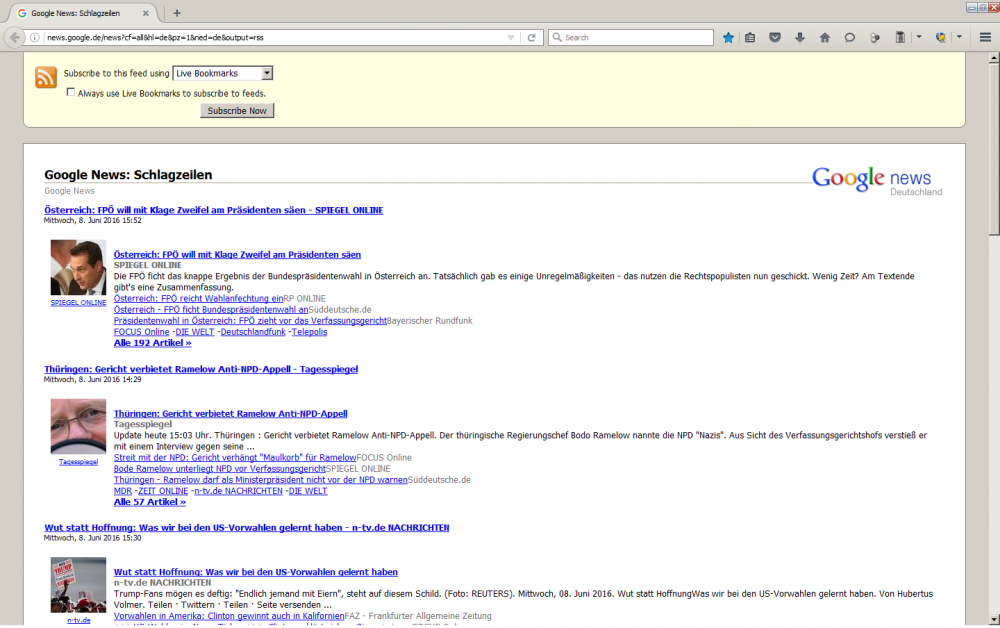1000x628 pixels.
Task: Click the scrollbar up arrow
Action: click(x=994, y=58)
